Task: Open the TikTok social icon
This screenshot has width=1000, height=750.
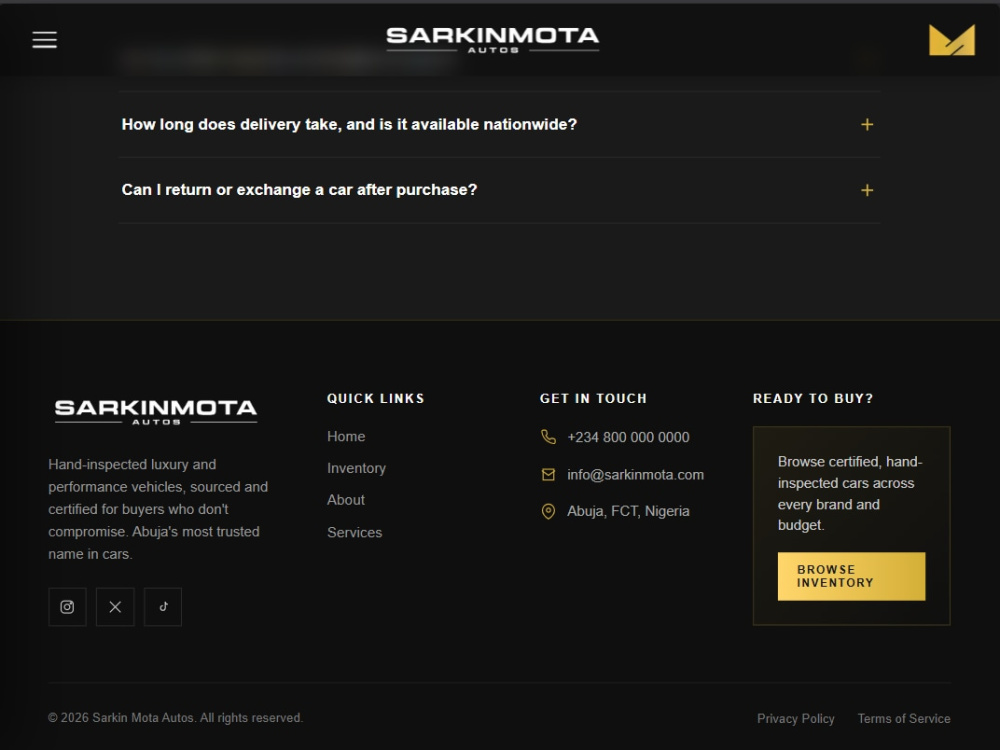Action: [x=163, y=607]
